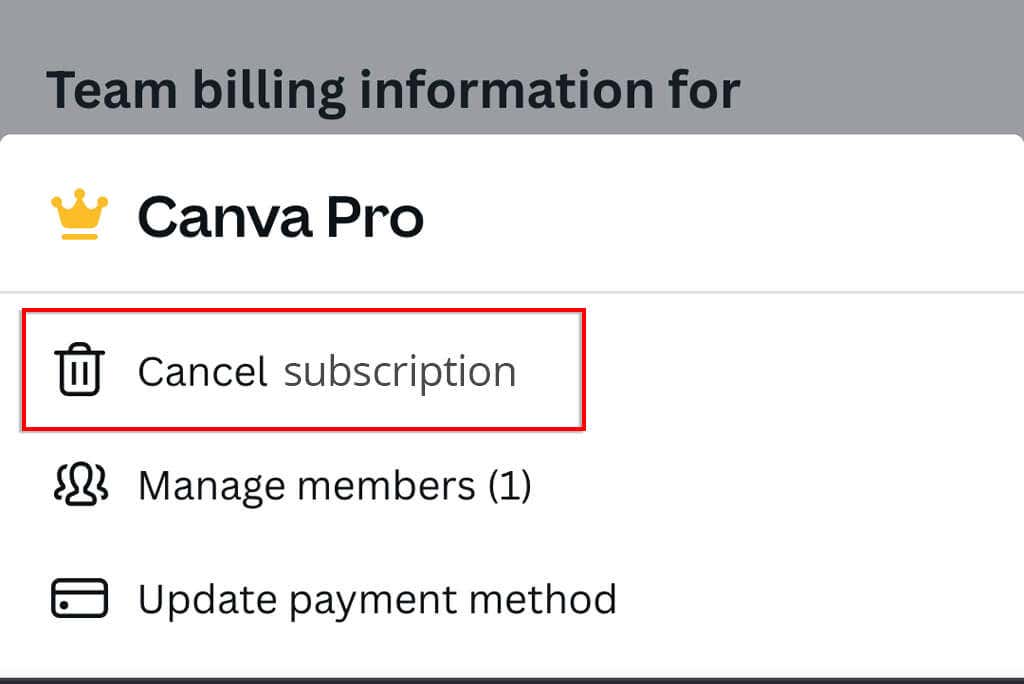Choose Update payment method

click(x=376, y=600)
